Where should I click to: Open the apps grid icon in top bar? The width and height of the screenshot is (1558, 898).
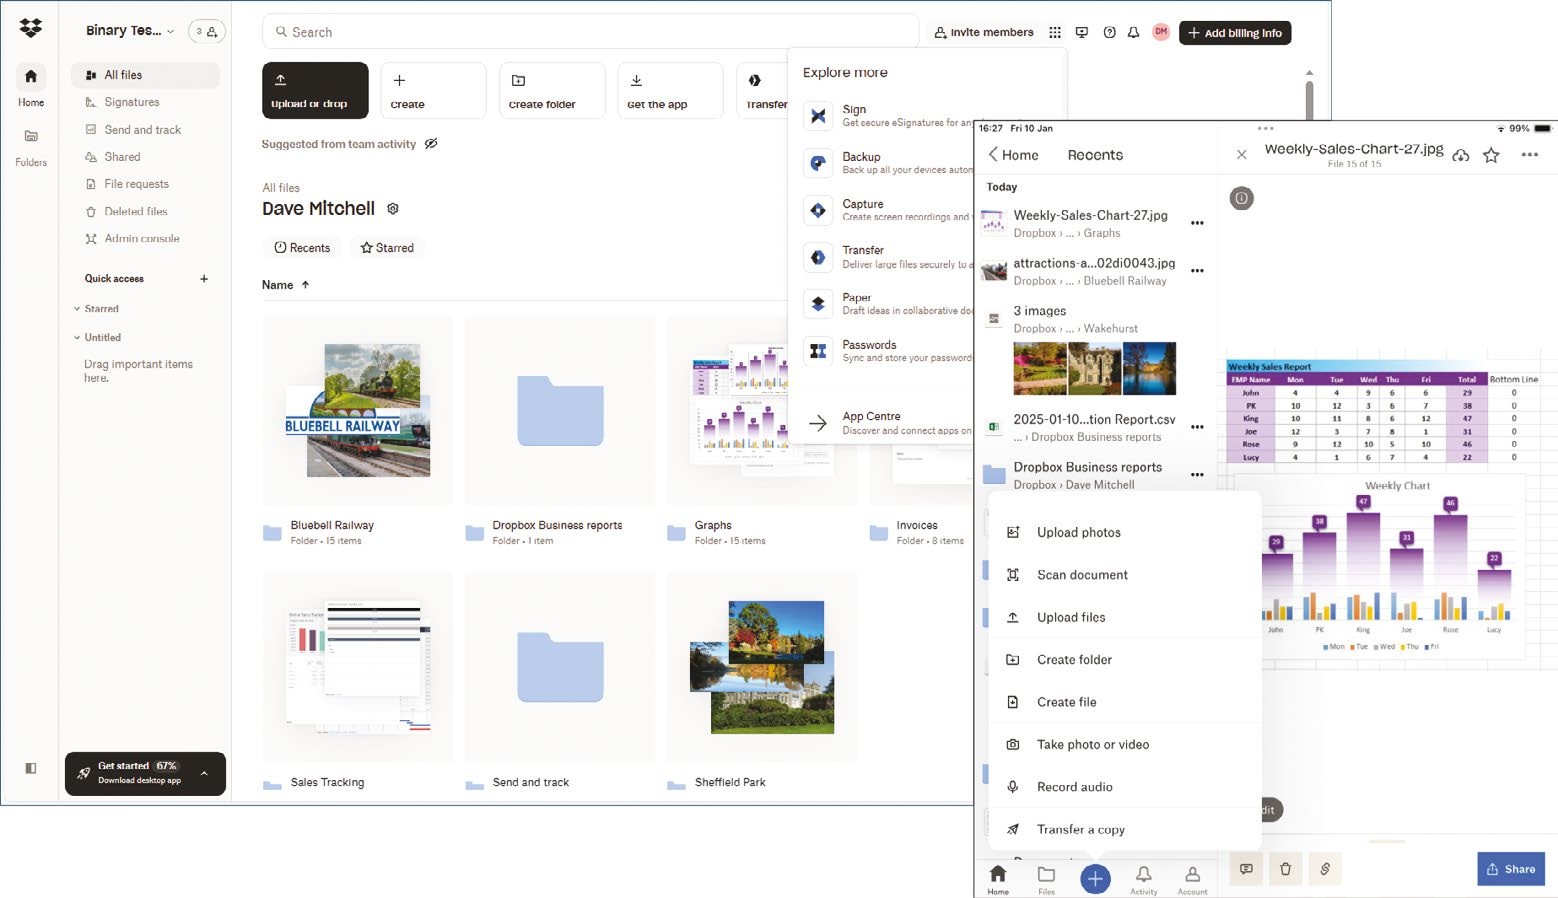point(1055,32)
